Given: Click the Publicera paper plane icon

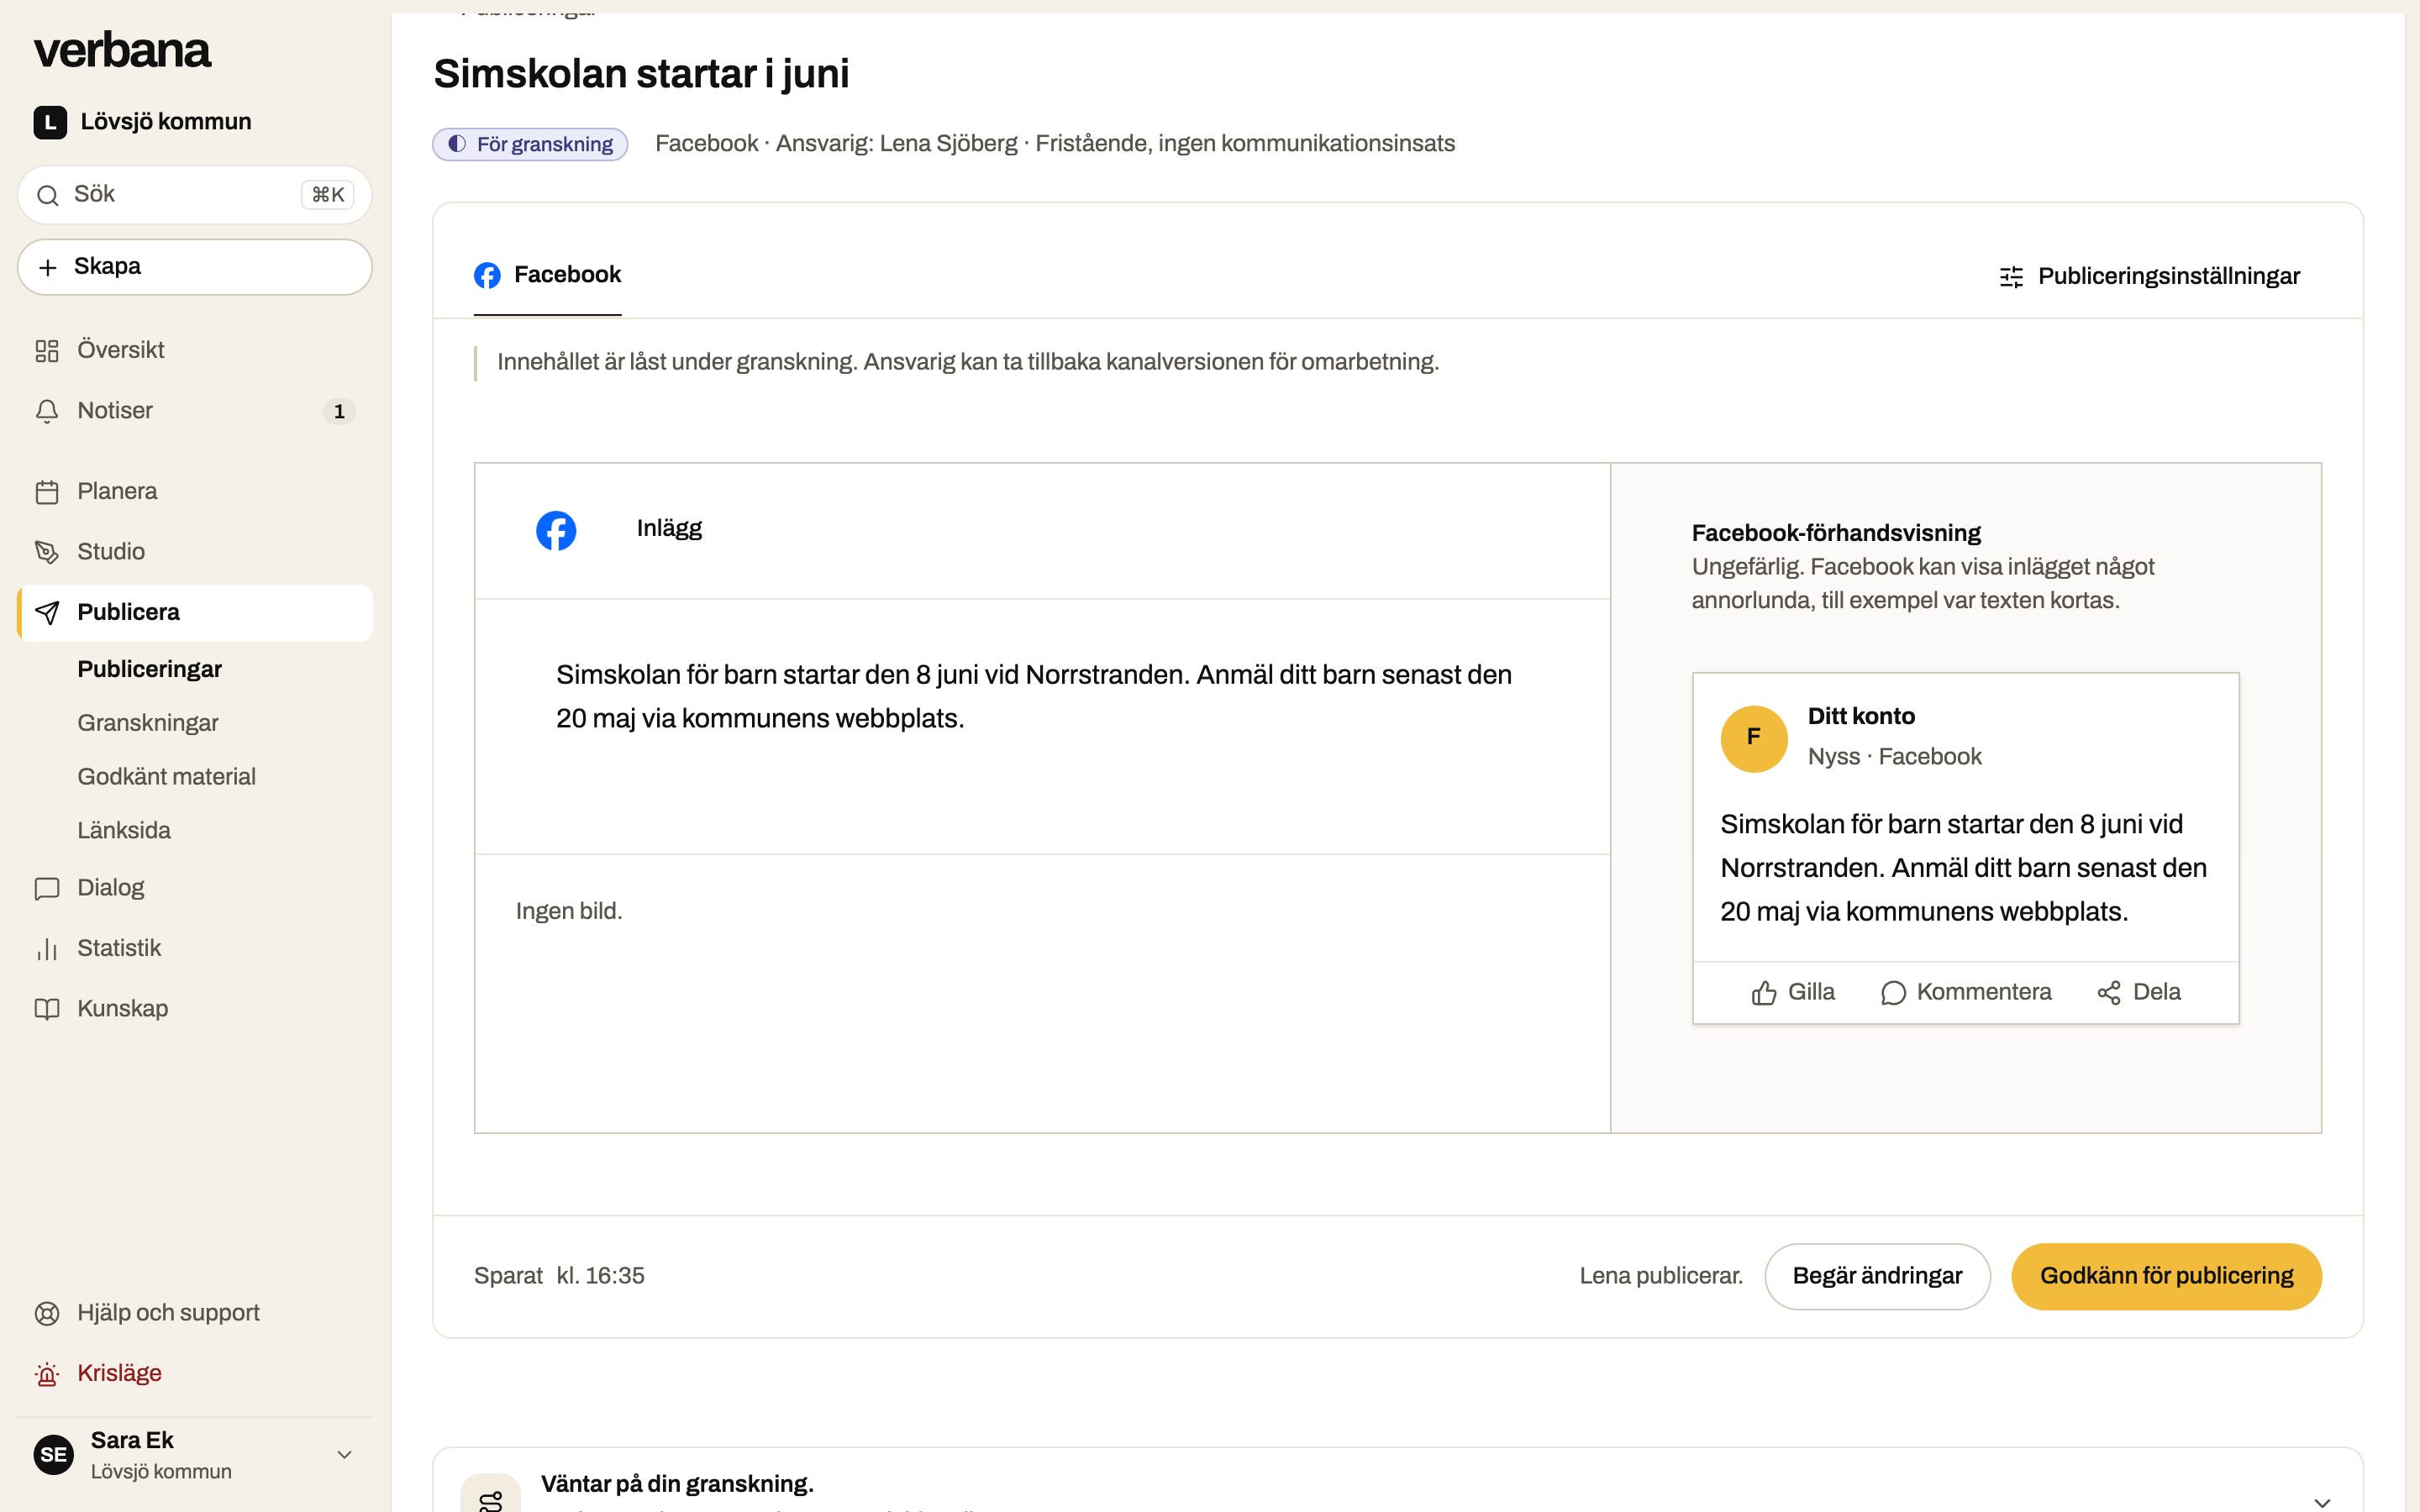Looking at the screenshot, I should click(47, 613).
